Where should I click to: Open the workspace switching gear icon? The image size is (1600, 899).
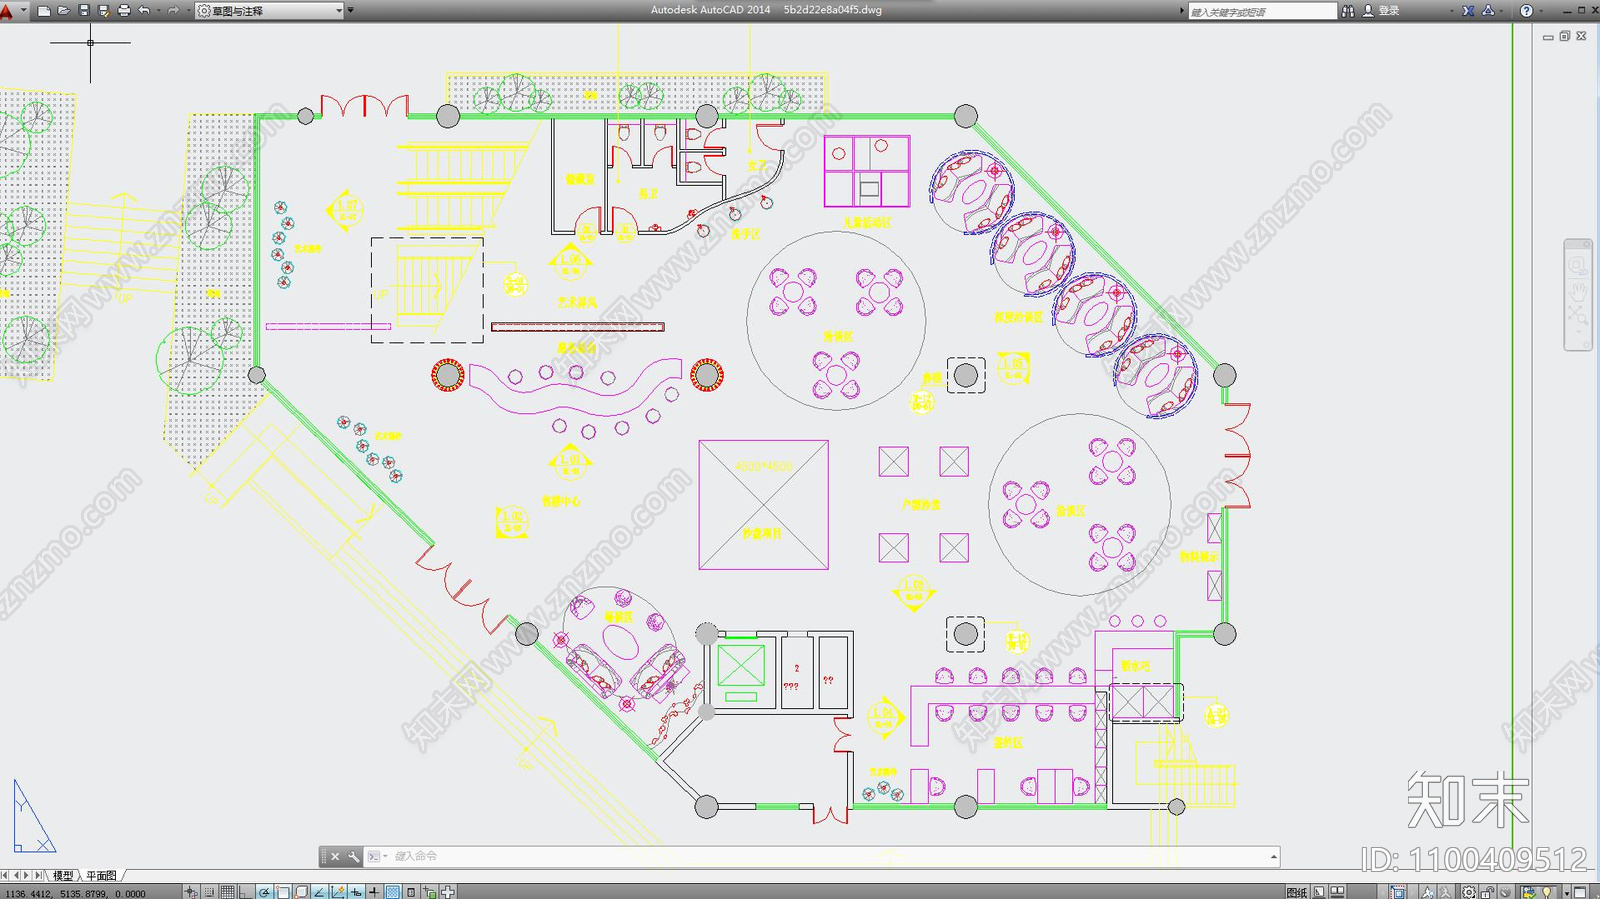[x=1469, y=892]
